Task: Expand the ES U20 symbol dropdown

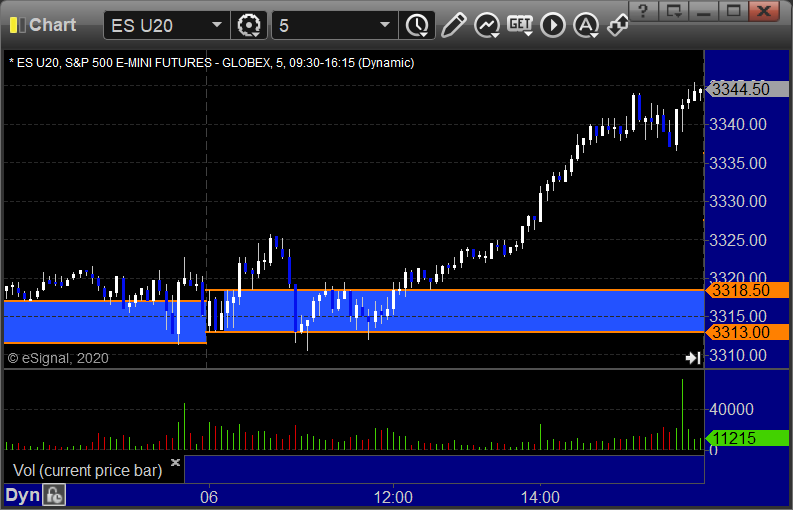Action: 216,25
